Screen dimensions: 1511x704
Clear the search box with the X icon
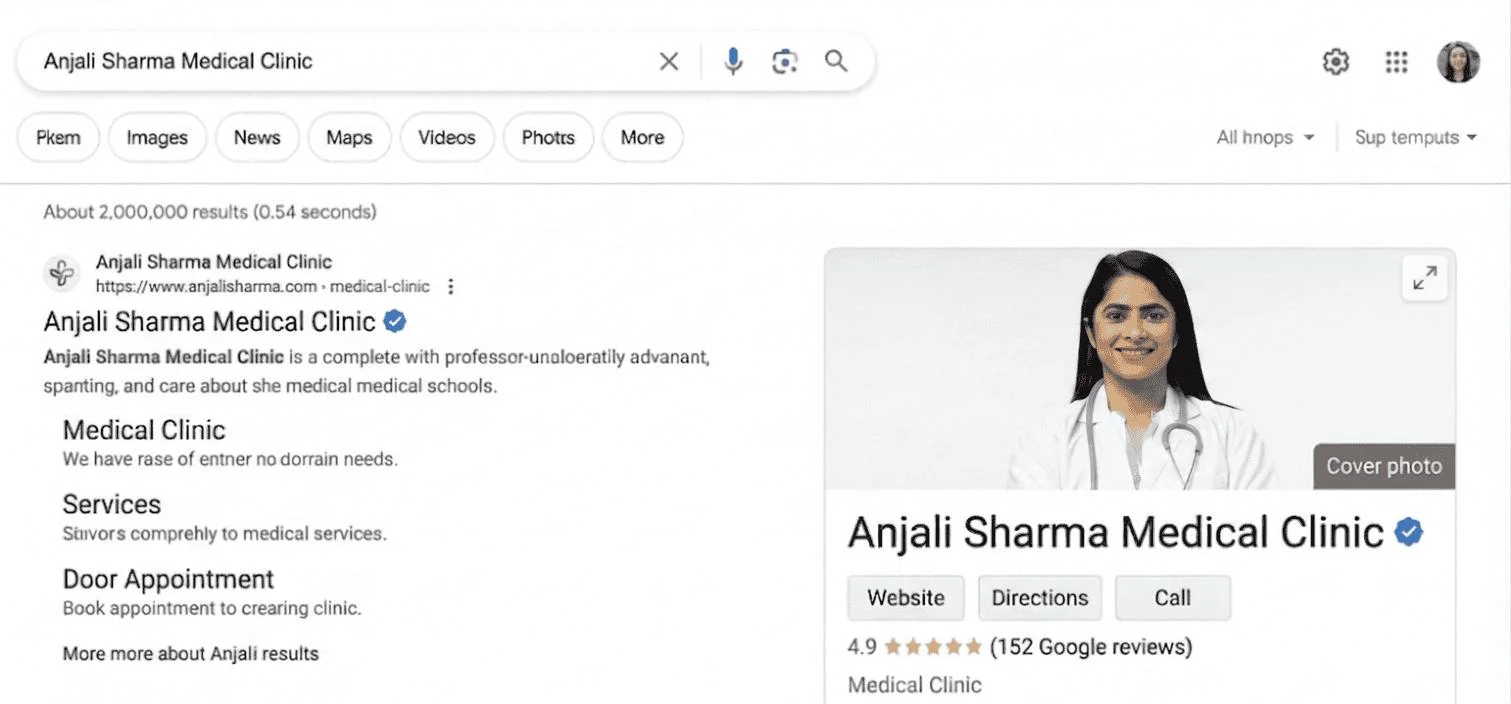(x=669, y=61)
